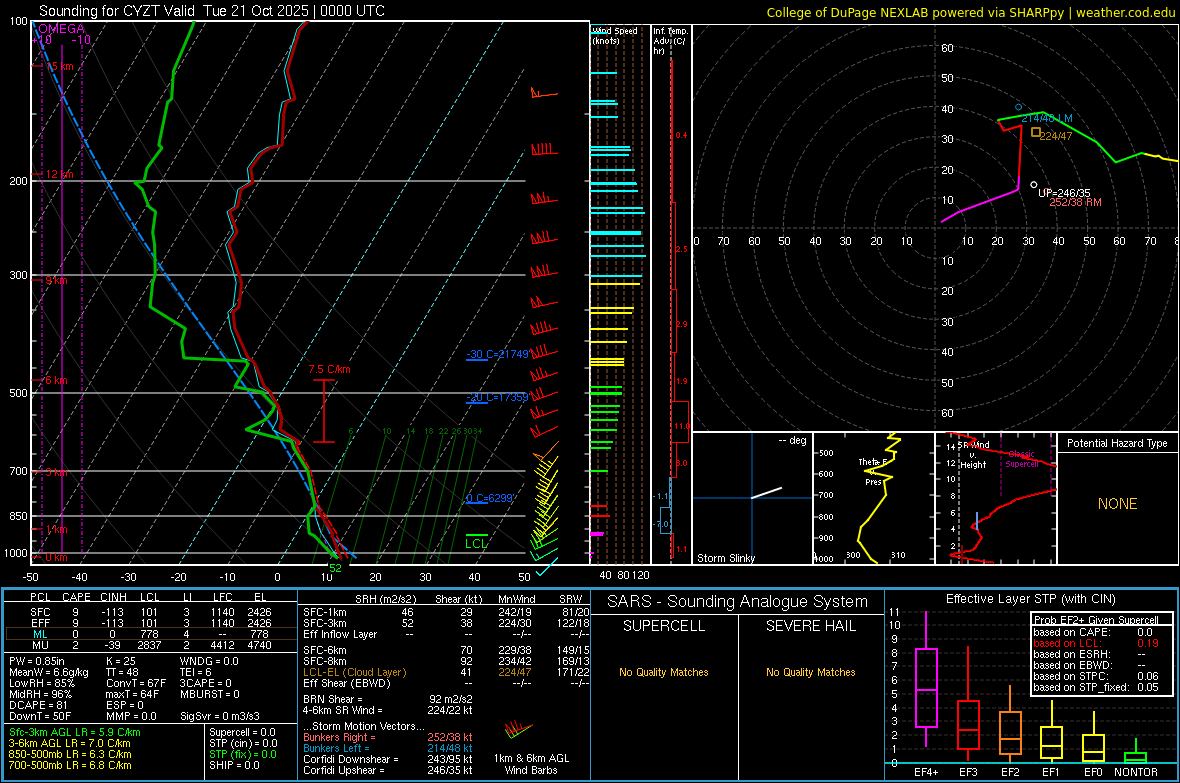Click the Corfidi Downshear = 243/95 kt line
The height and width of the screenshot is (783, 1180).
(388, 759)
